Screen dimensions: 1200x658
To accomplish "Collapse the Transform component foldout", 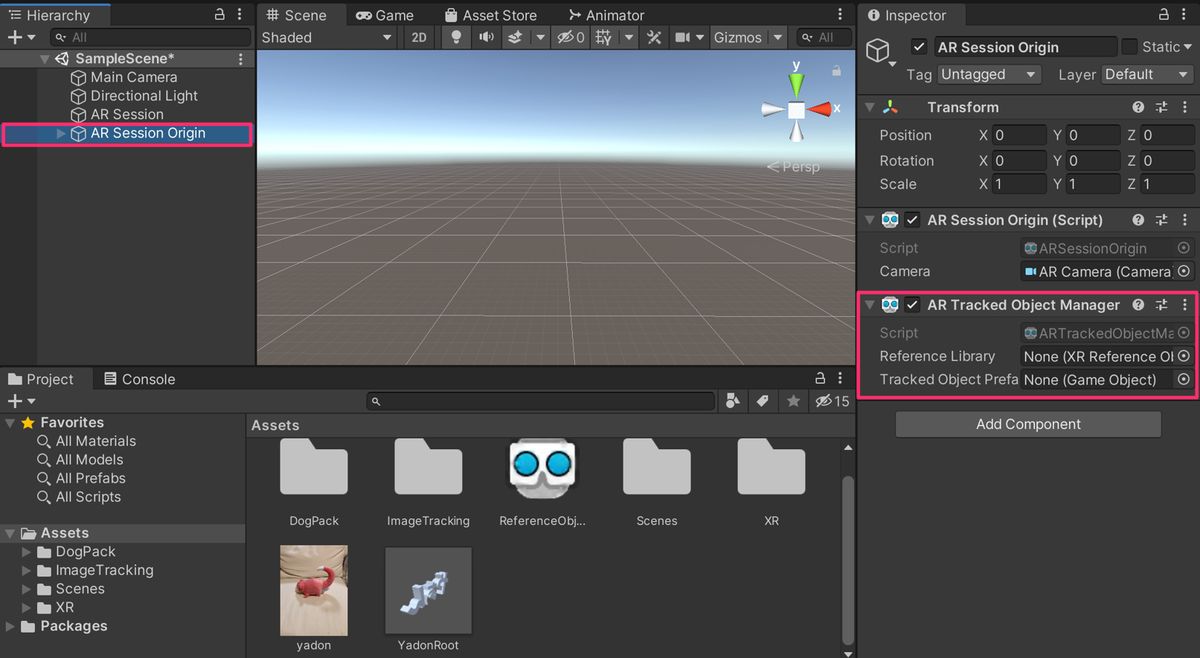I will click(x=869, y=107).
